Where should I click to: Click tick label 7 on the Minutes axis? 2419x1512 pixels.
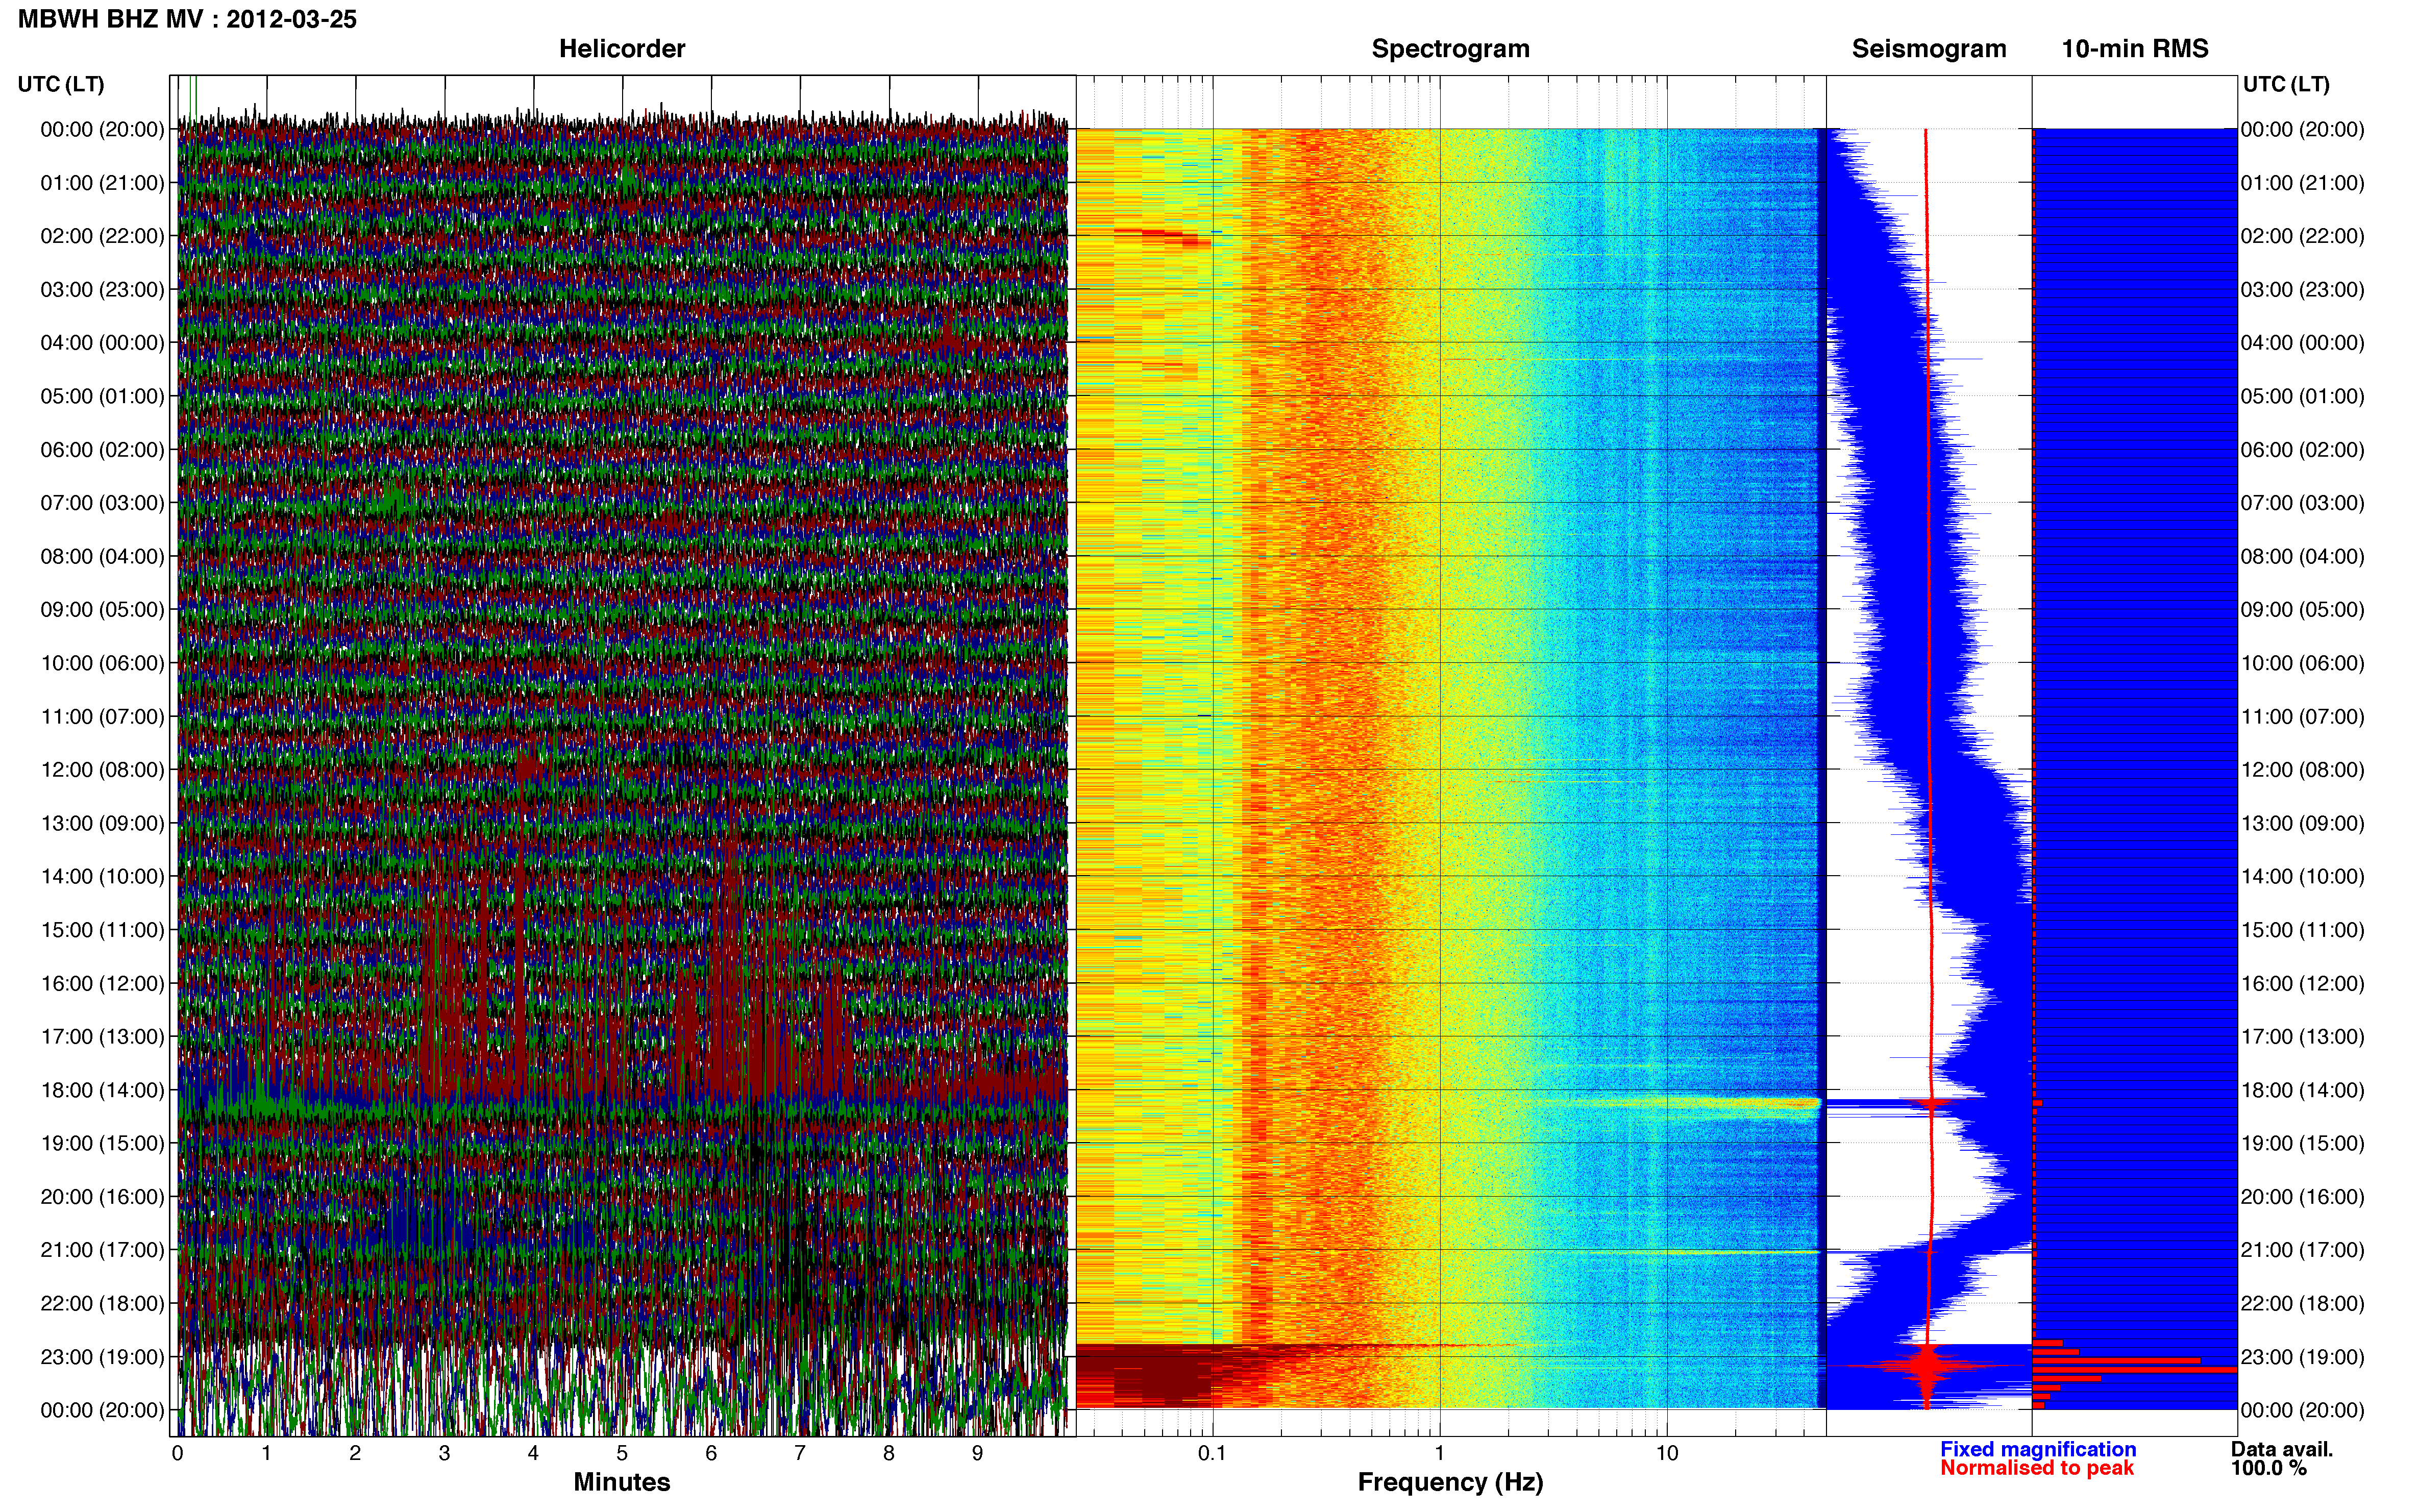[800, 1454]
